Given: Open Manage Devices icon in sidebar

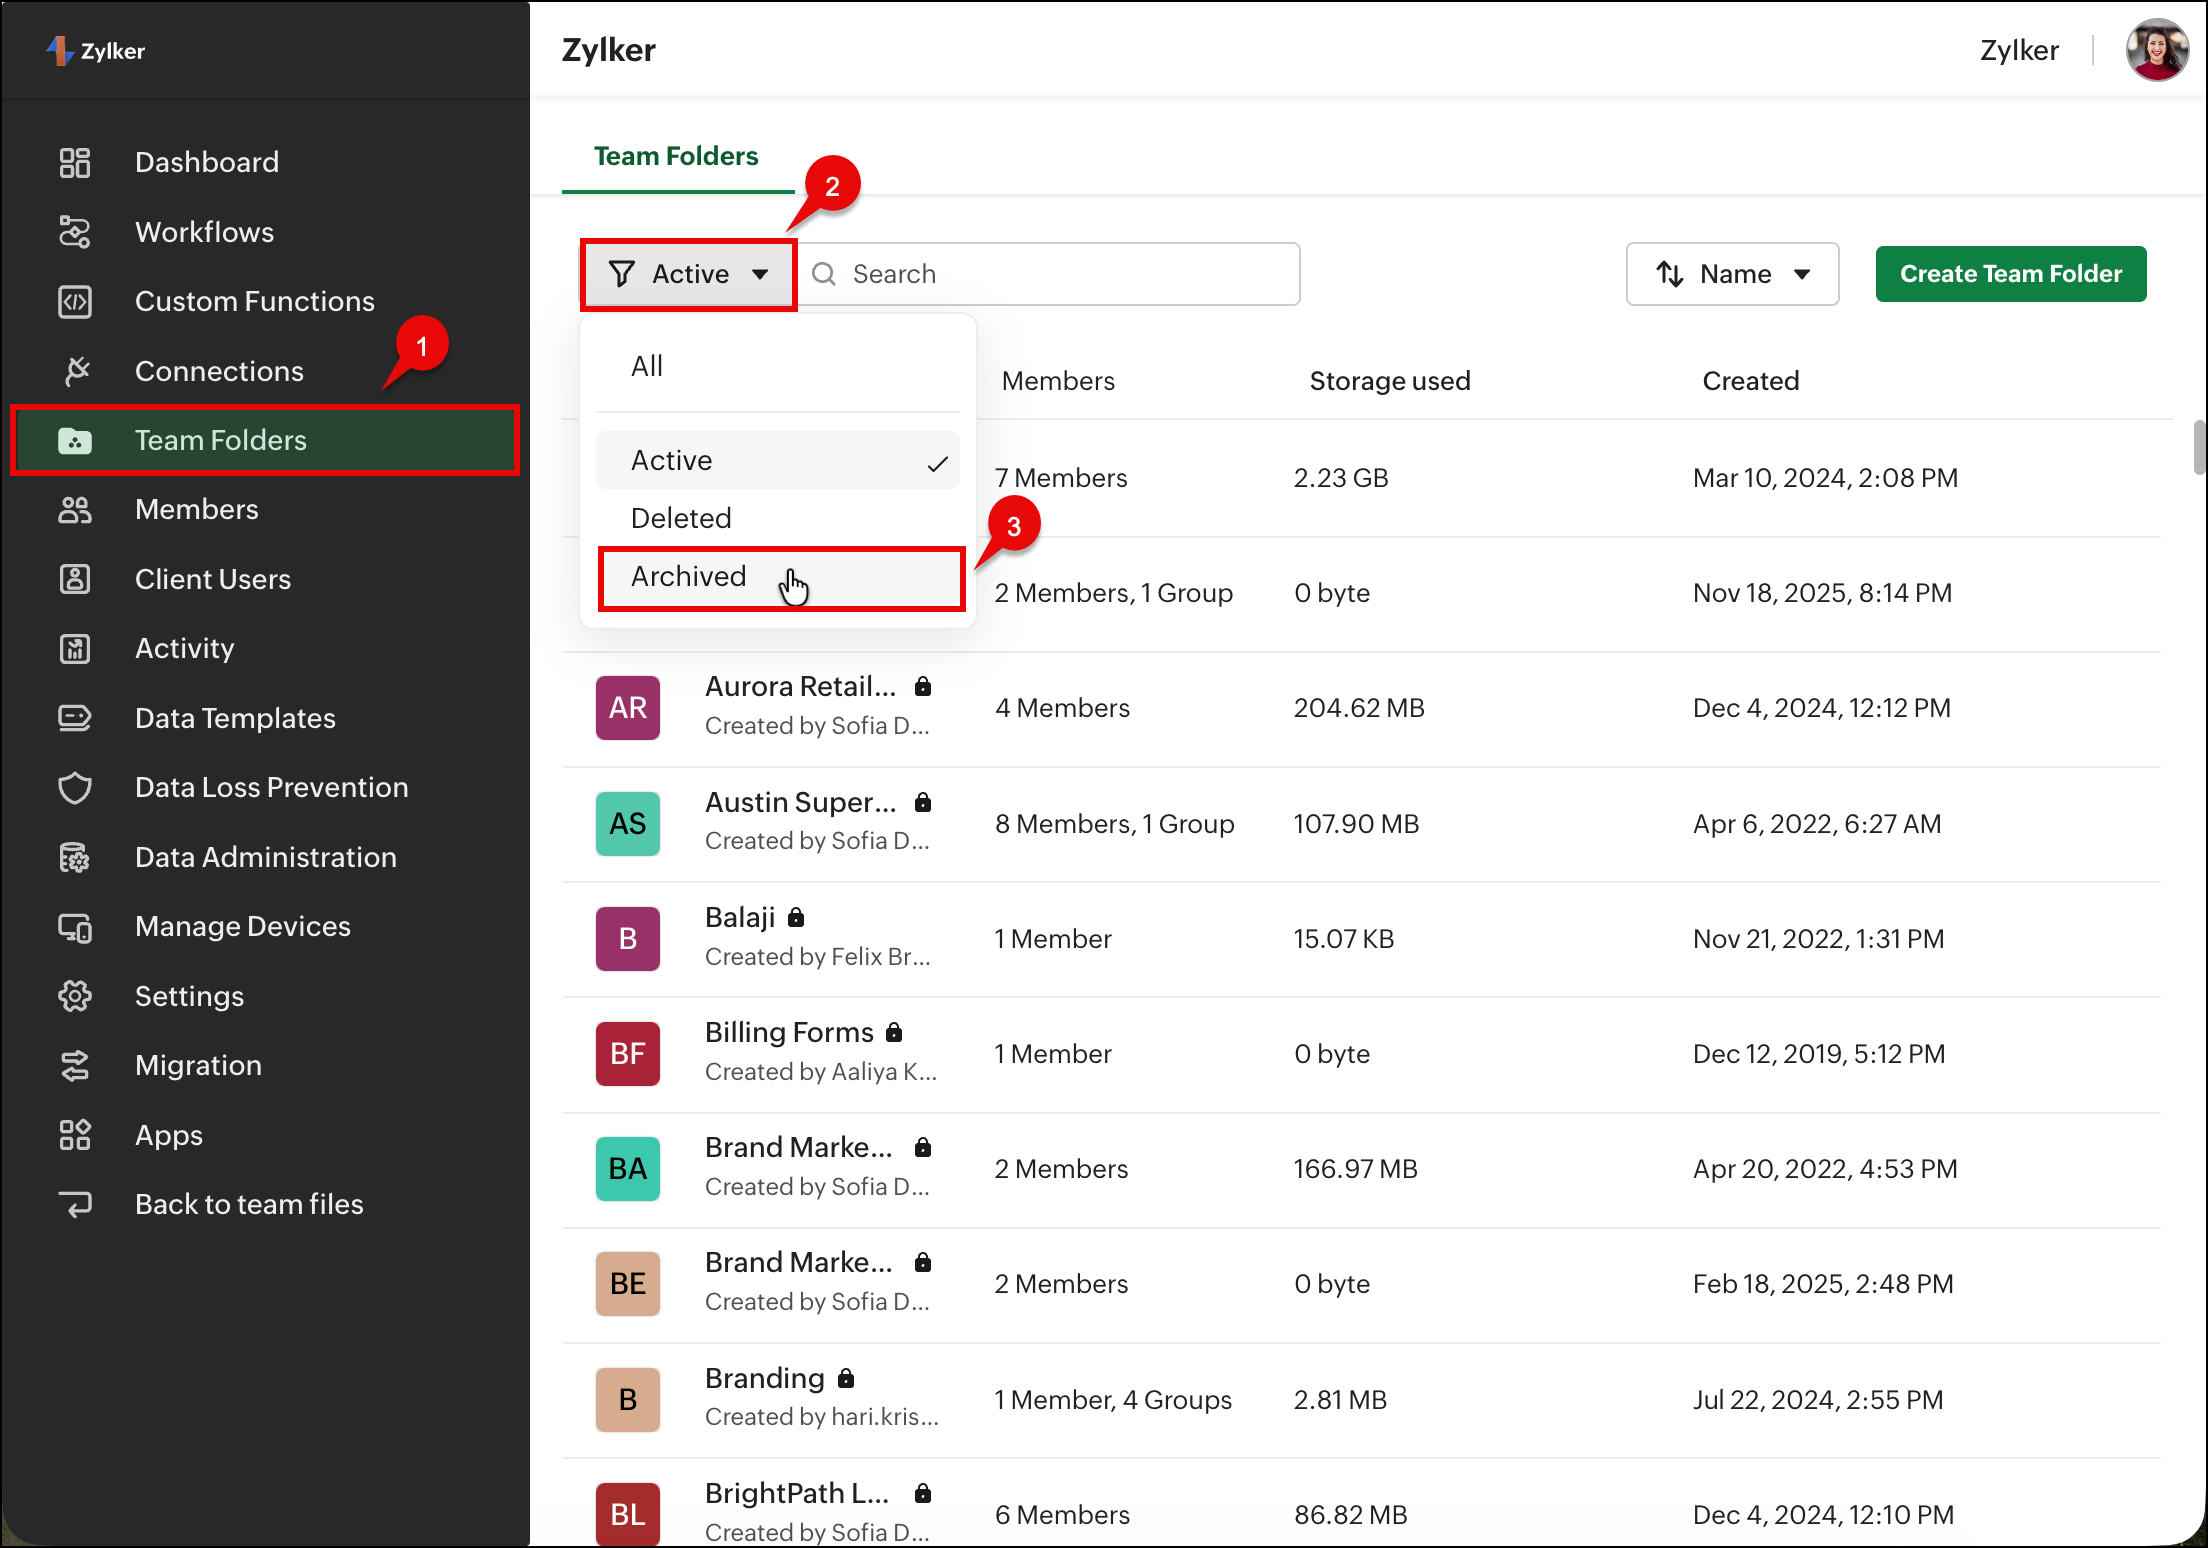Looking at the screenshot, I should click(x=75, y=927).
